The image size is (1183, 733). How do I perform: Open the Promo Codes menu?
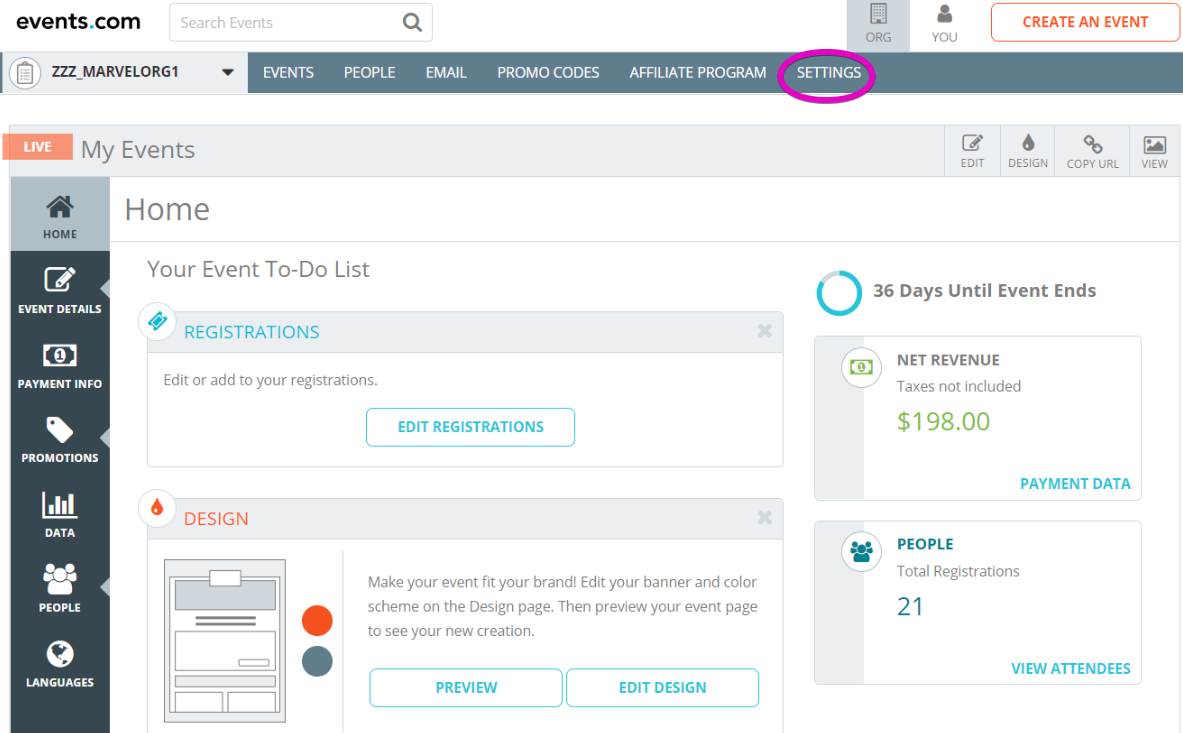point(548,73)
